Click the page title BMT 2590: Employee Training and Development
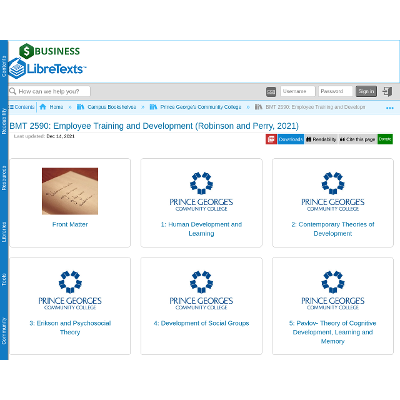Screen dimensions: 400x400 154,126
